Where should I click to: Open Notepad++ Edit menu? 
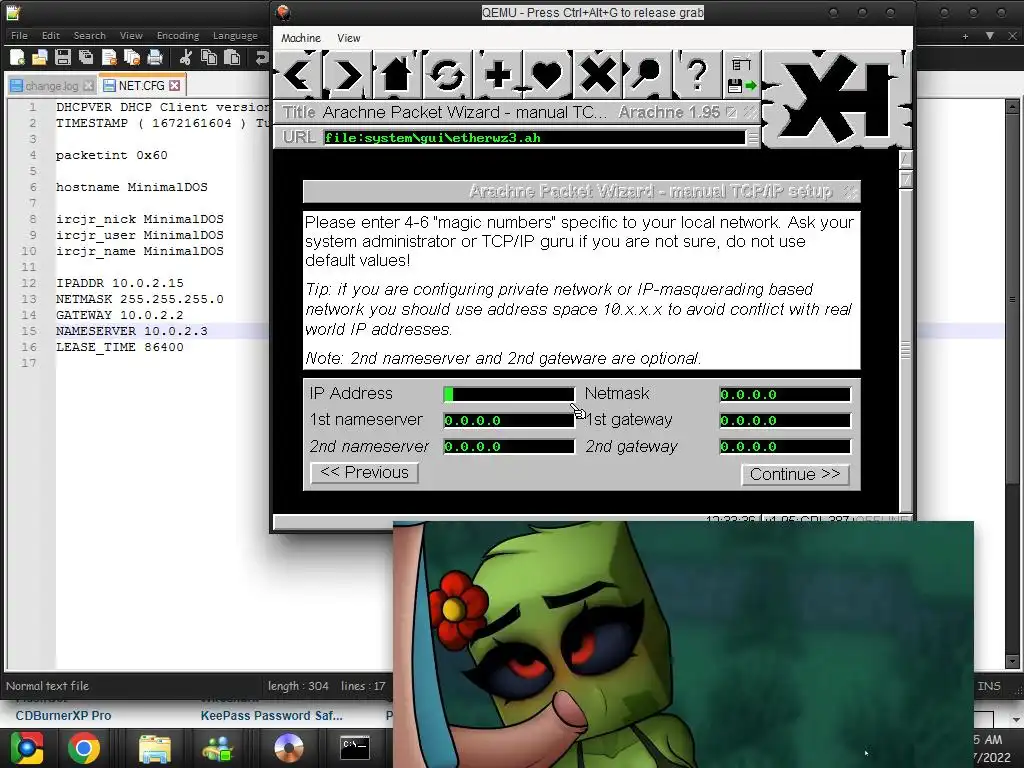pyautogui.click(x=50, y=35)
